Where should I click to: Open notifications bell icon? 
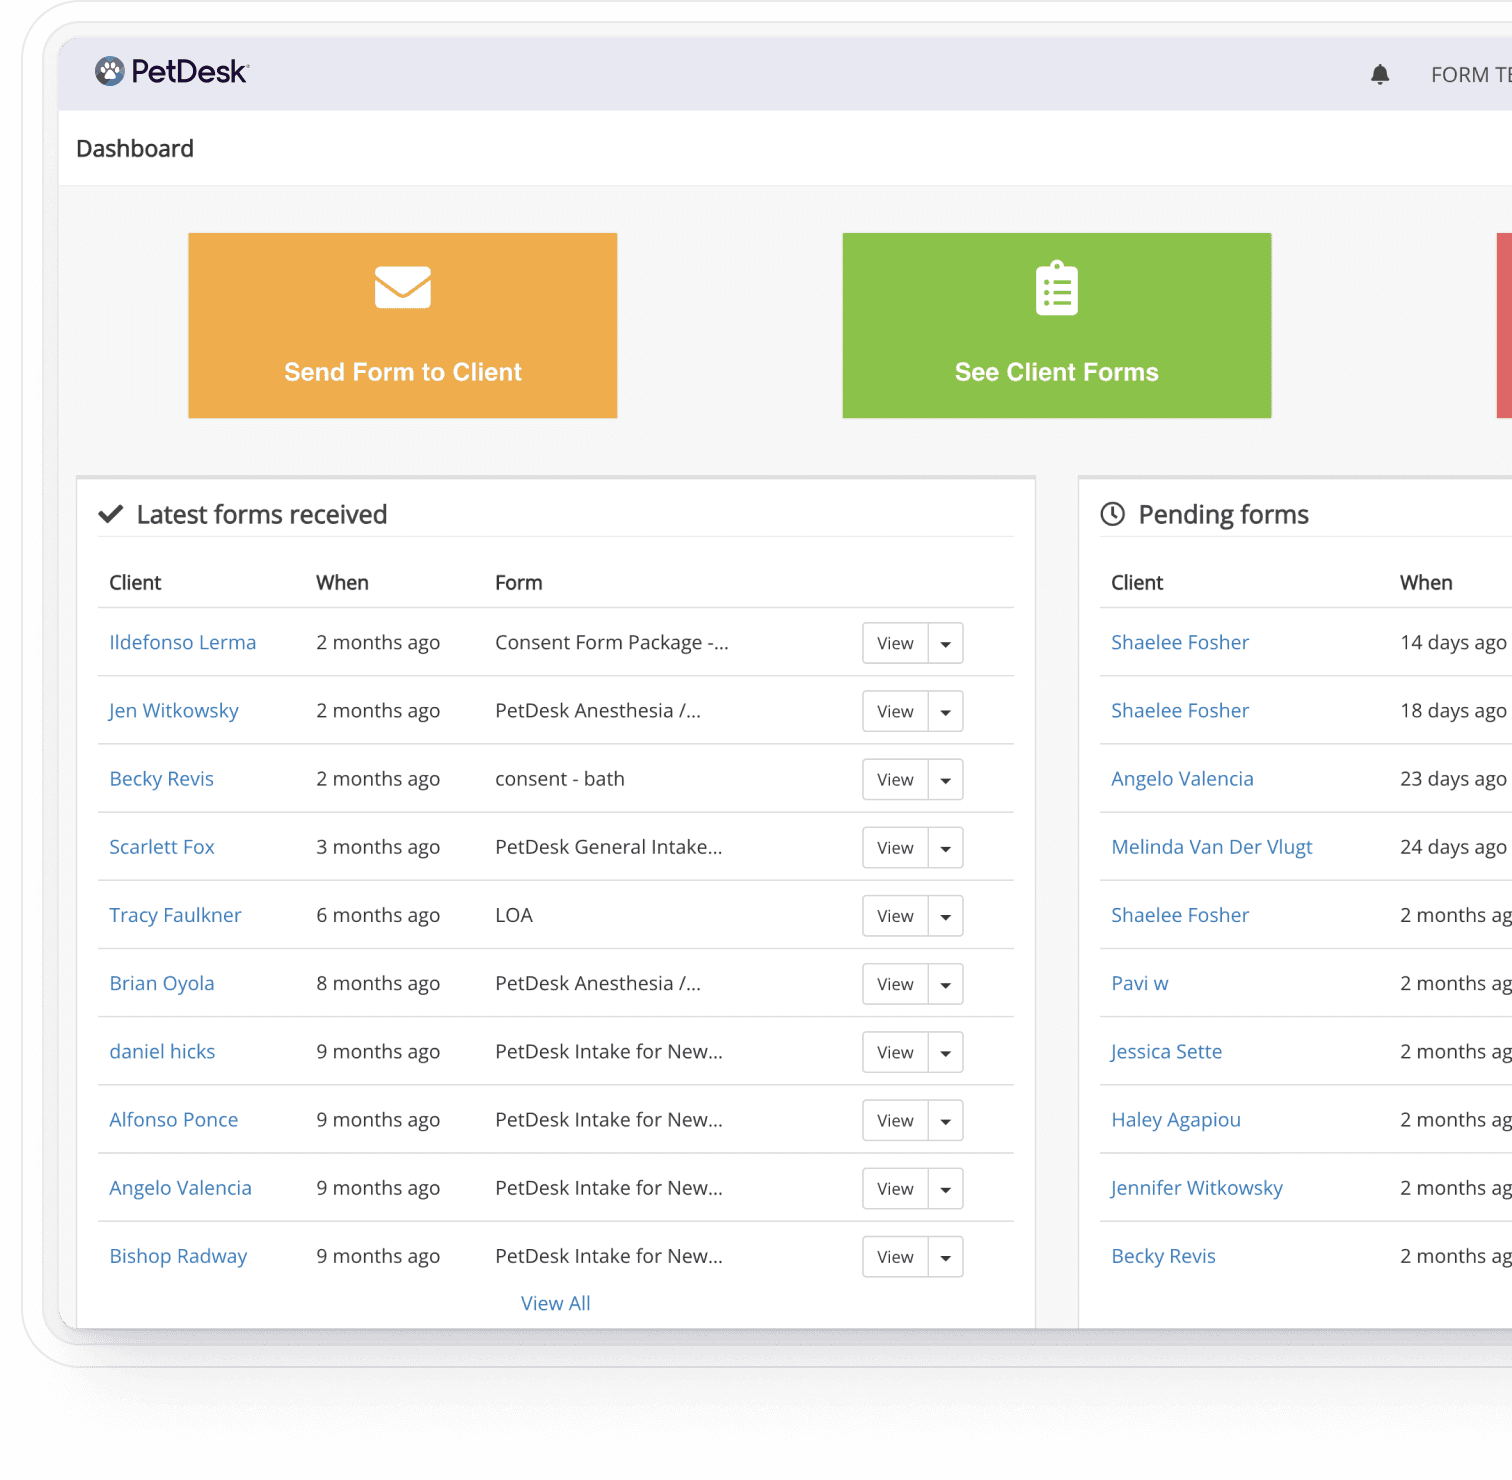click(1380, 74)
